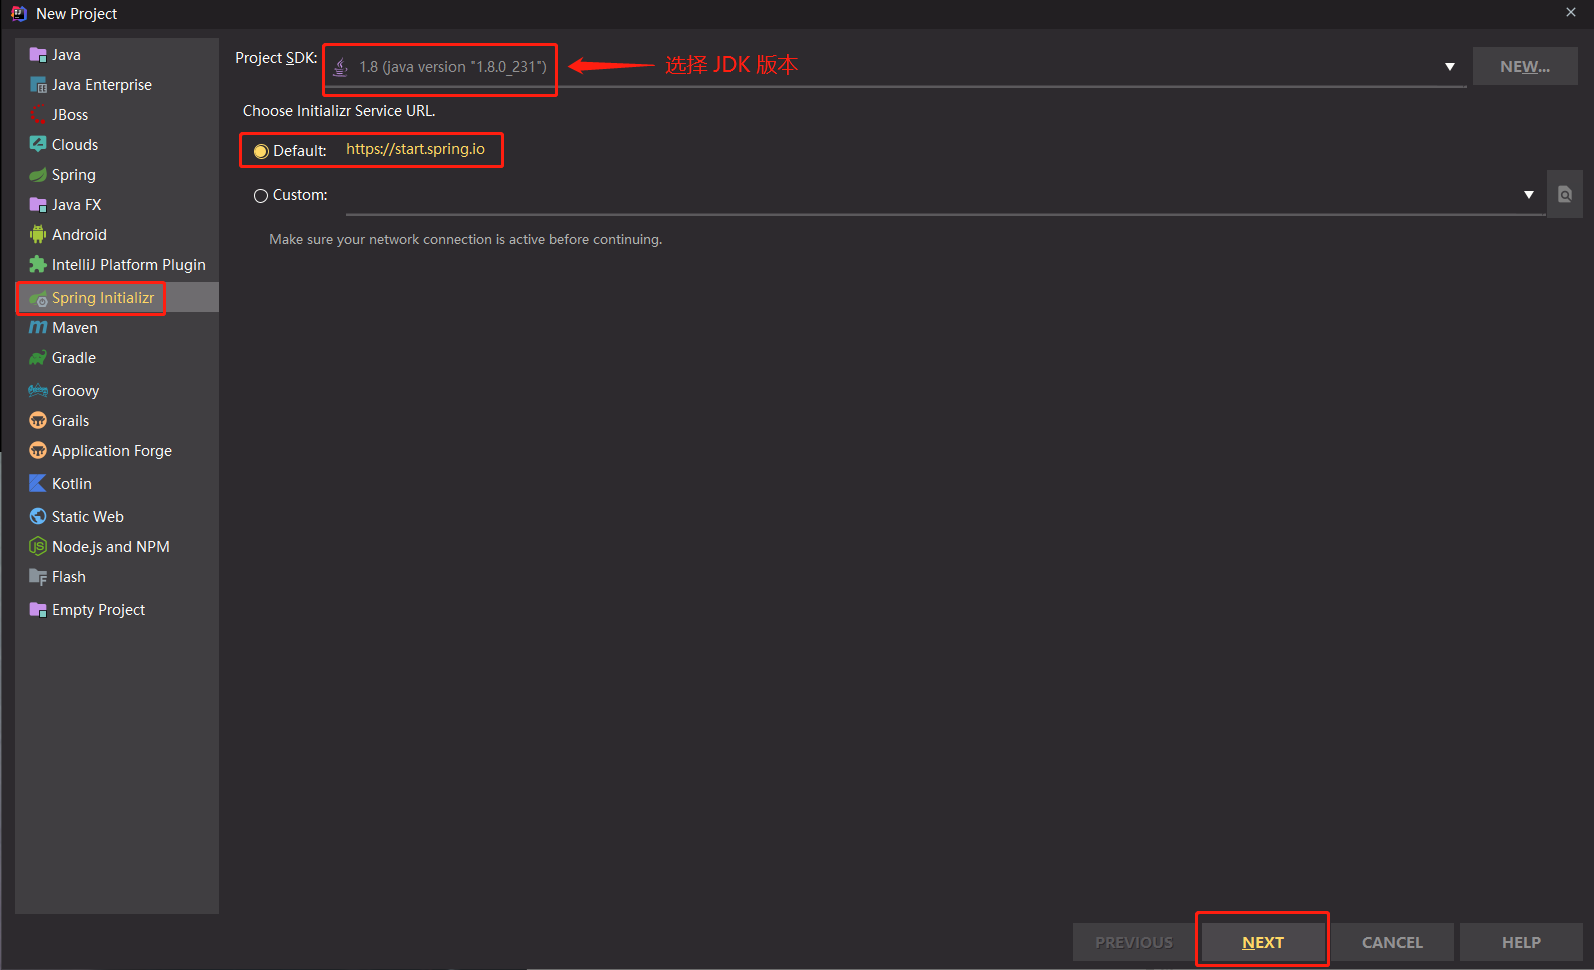Screen dimensions: 1594x970
Task: Click the PREVIOUS button
Action: click(x=1134, y=942)
